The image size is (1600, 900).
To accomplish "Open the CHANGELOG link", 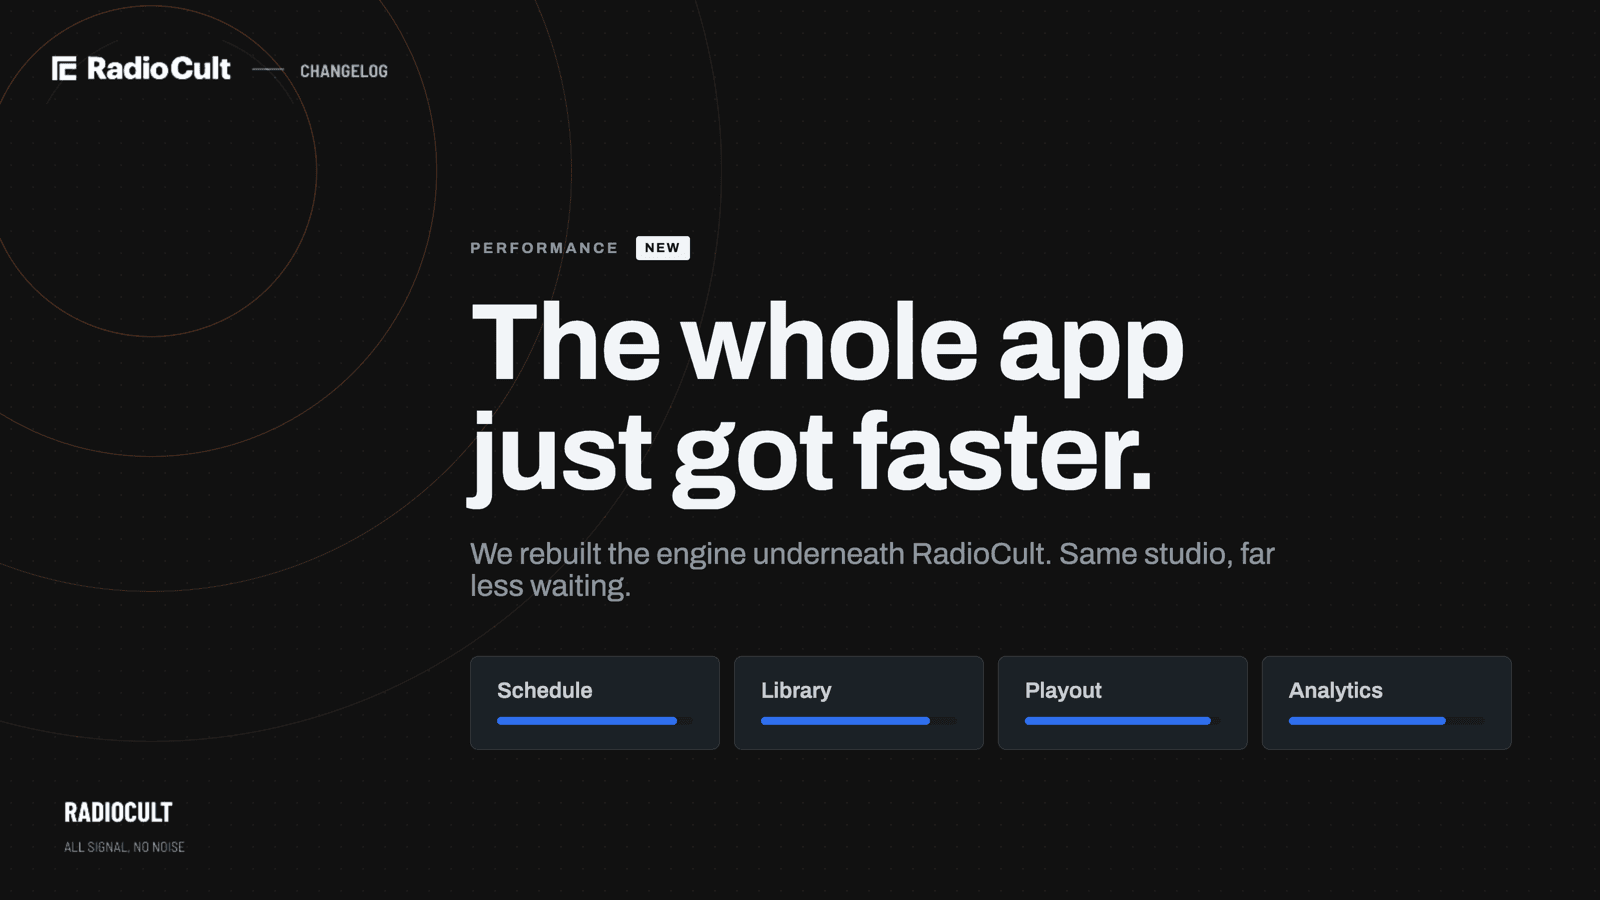I will click(x=344, y=71).
